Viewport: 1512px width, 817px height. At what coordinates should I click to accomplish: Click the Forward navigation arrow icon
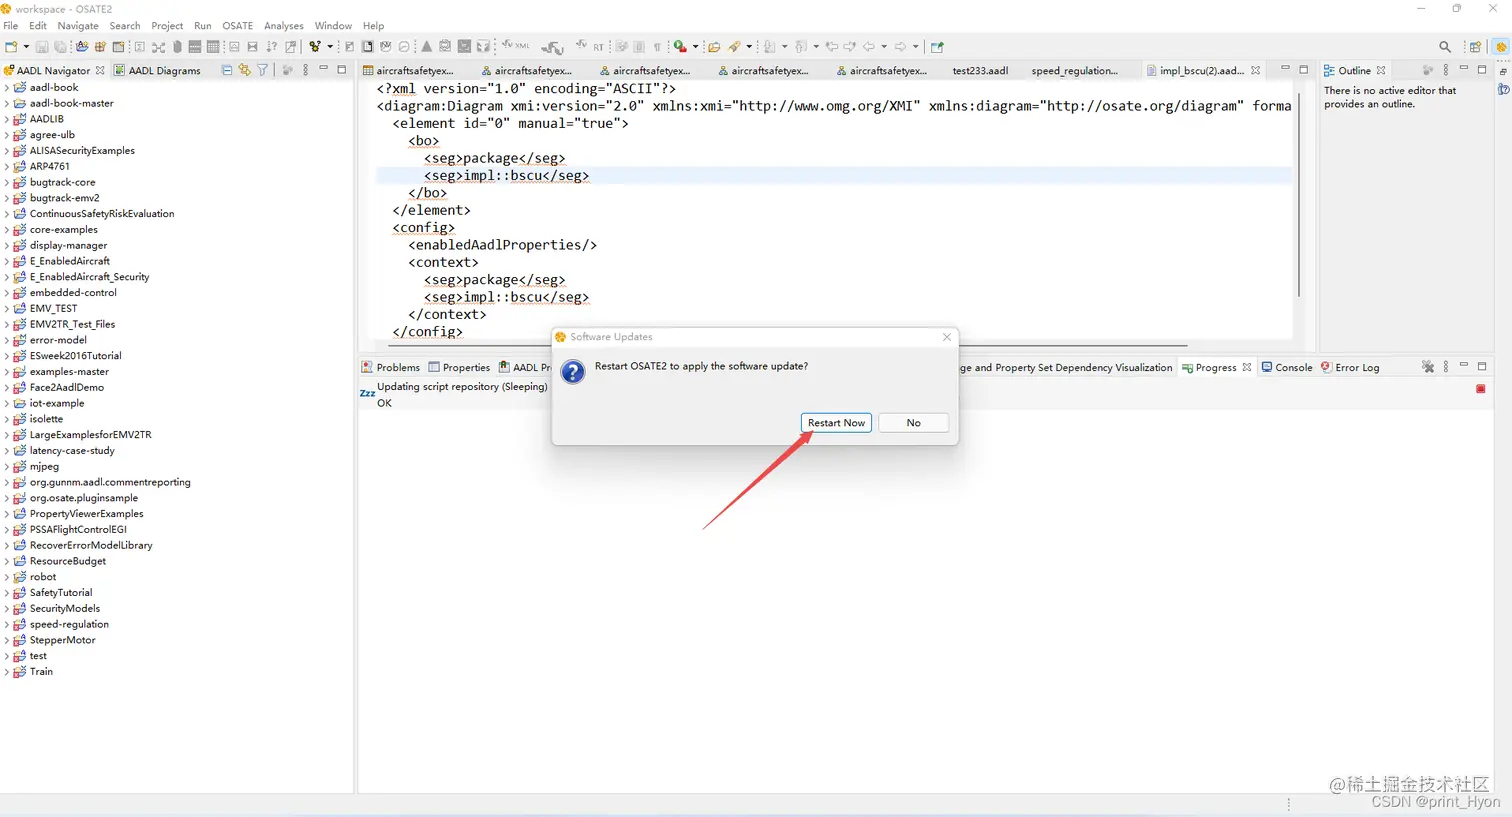click(x=900, y=46)
